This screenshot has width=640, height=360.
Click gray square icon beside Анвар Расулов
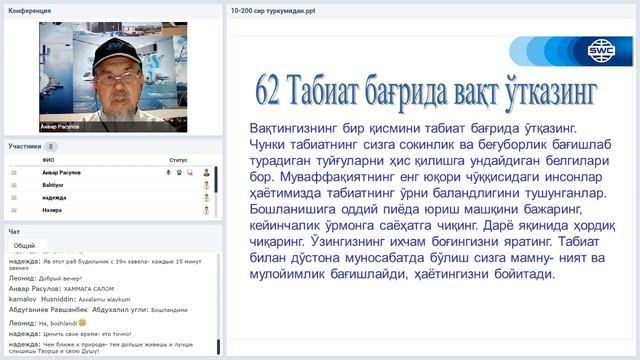coord(14,173)
